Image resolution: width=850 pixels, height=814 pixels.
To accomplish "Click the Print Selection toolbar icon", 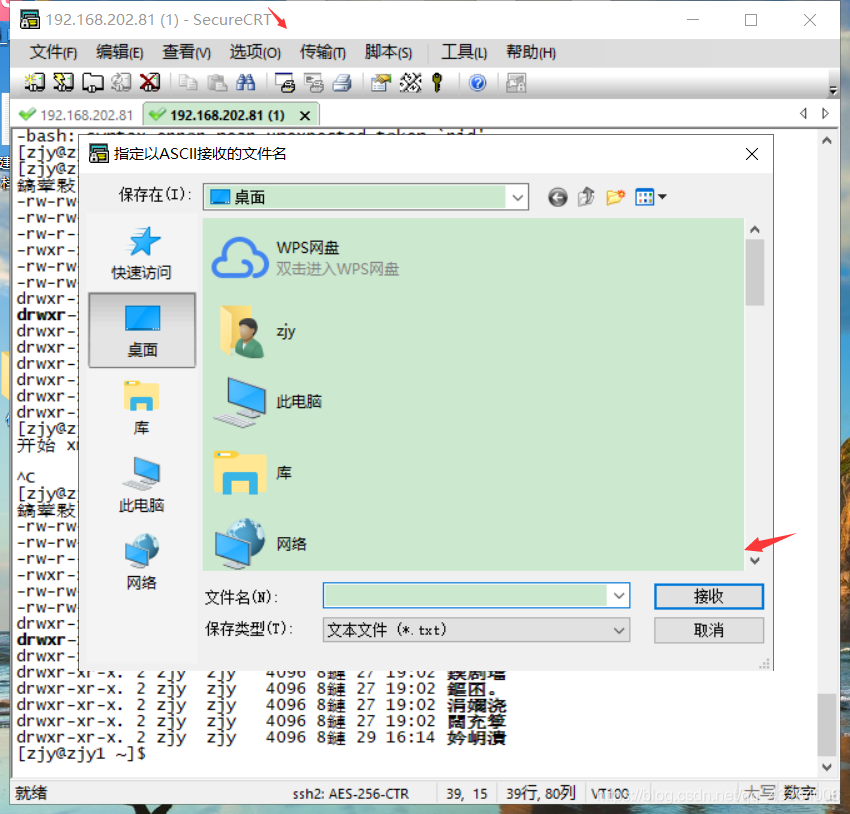I will tap(313, 82).
